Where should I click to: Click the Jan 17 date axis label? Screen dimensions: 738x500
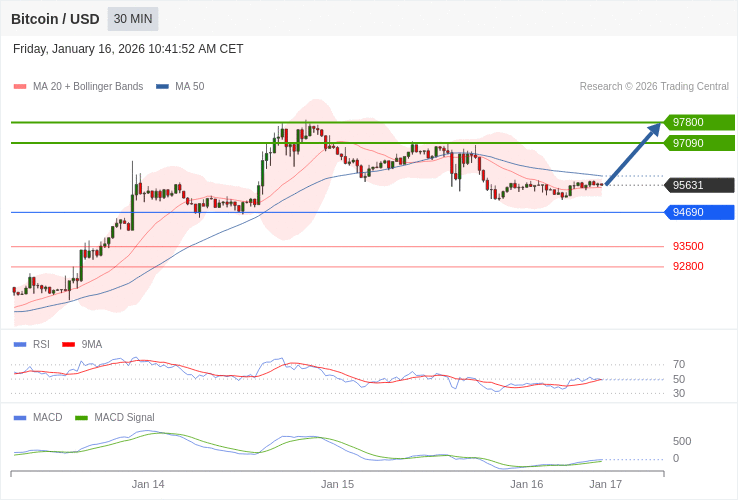[x=605, y=484]
